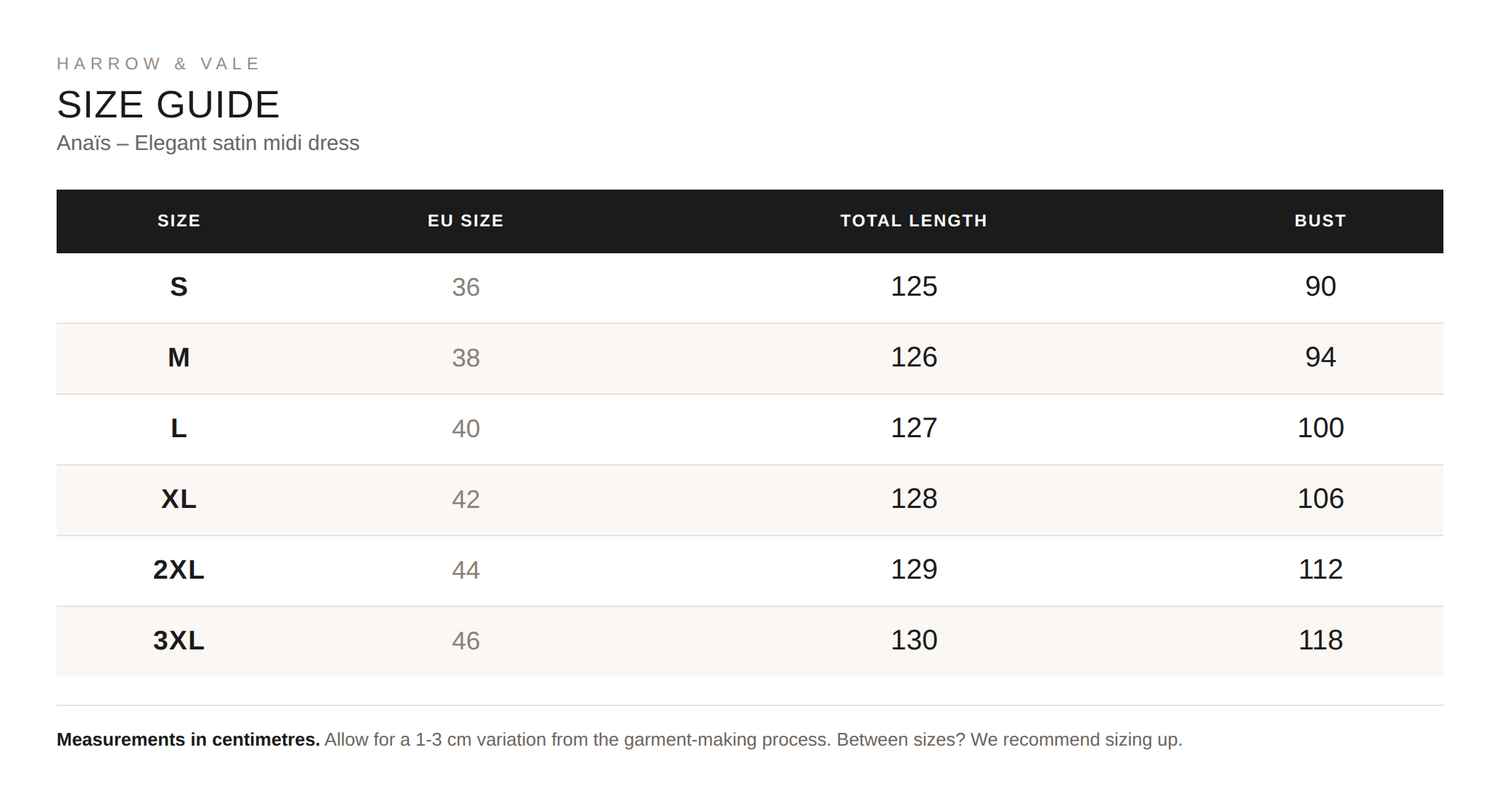The width and height of the screenshot is (1500, 798).
Task: Select the XL size row label
Action: pyautogui.click(x=179, y=499)
